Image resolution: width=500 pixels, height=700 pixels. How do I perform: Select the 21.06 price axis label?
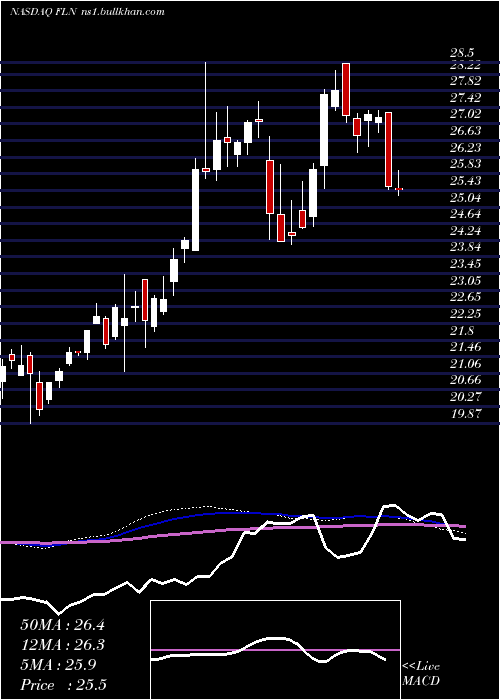point(467,364)
